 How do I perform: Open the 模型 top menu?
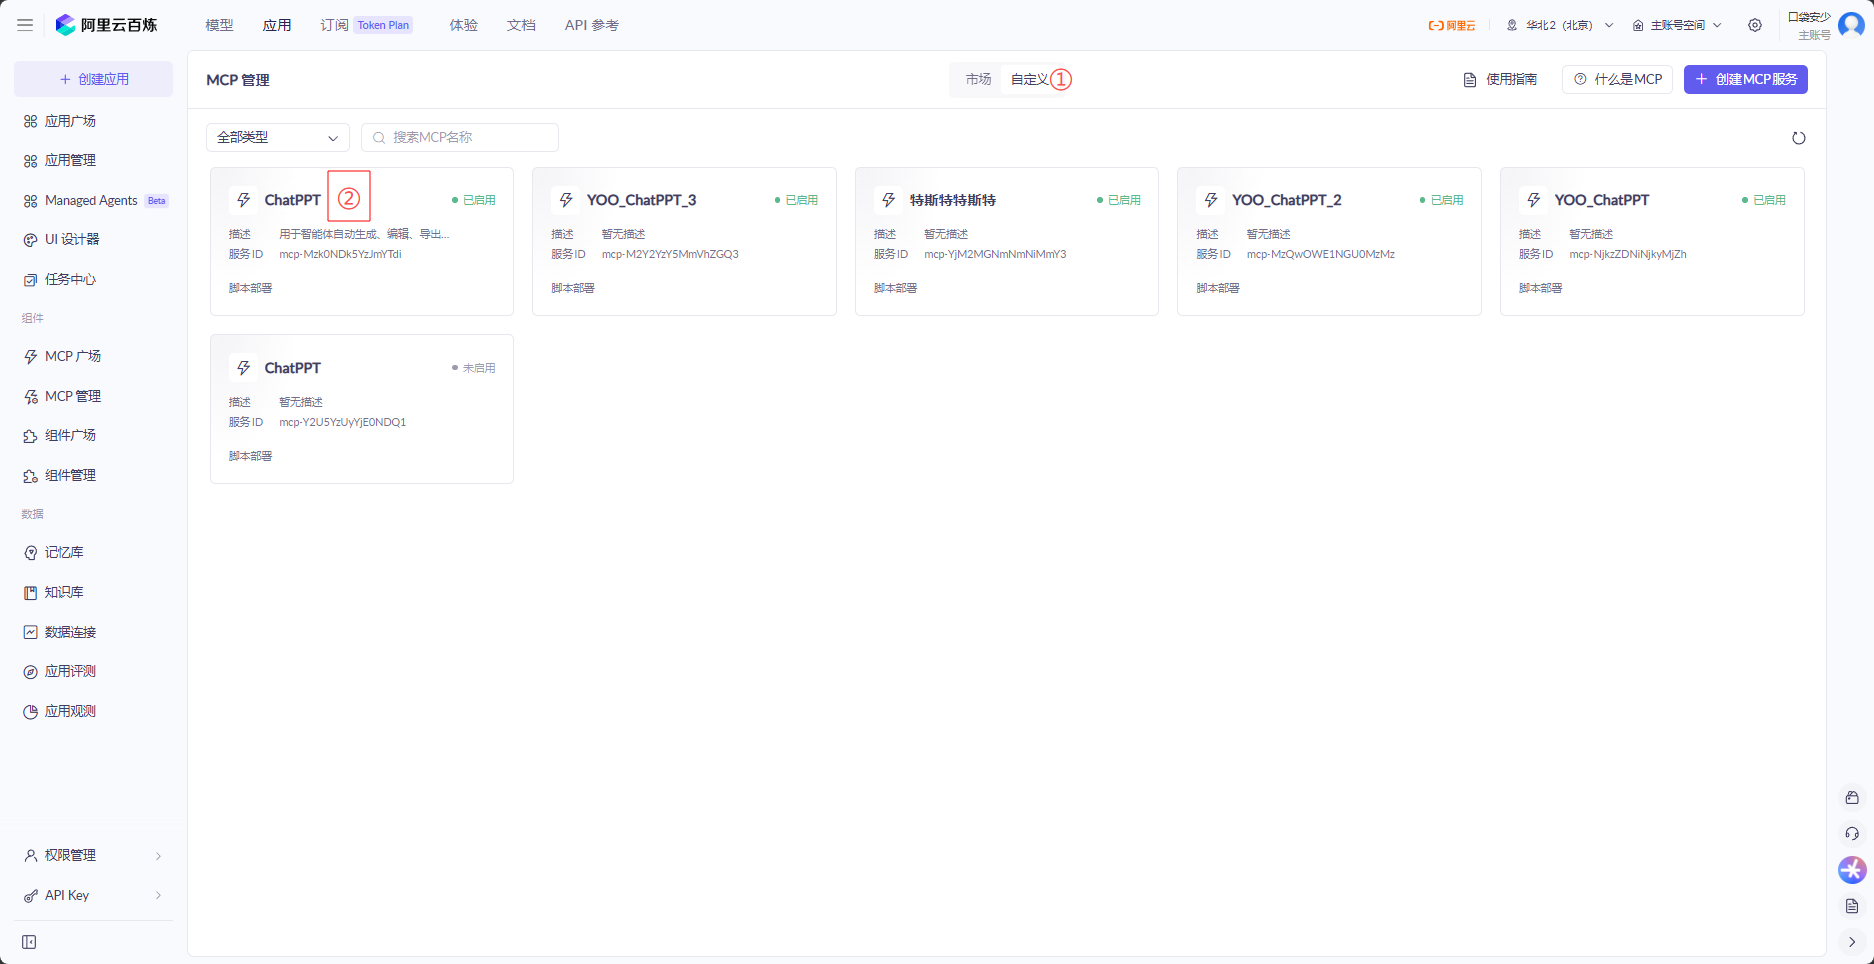(219, 25)
